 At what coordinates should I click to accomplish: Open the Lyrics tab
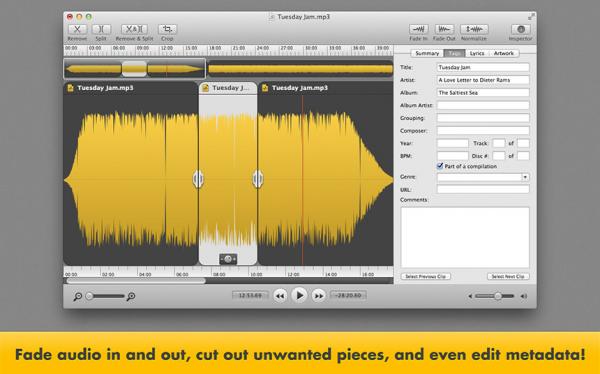point(477,53)
